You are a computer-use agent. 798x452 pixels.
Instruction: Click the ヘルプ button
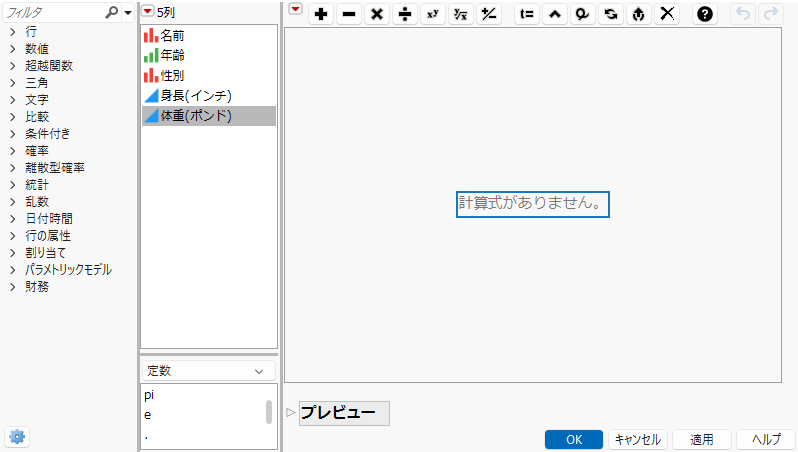click(x=766, y=440)
